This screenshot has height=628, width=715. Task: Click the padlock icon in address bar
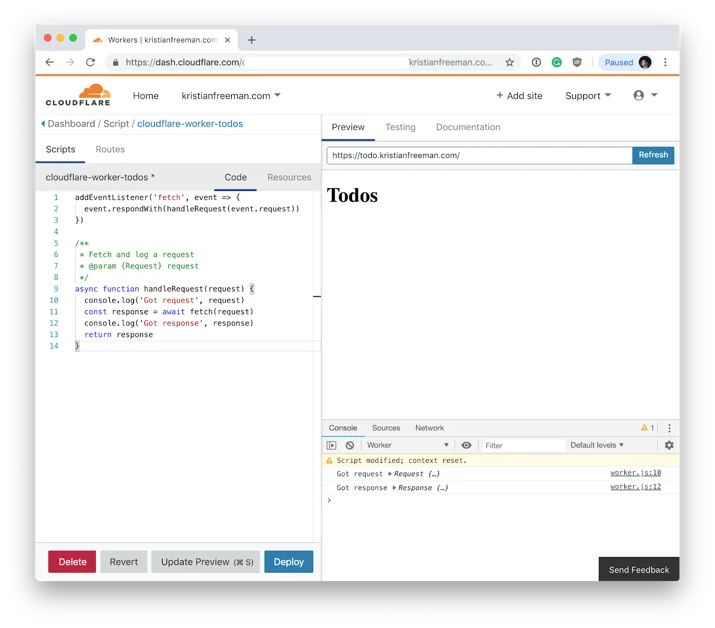[116, 62]
